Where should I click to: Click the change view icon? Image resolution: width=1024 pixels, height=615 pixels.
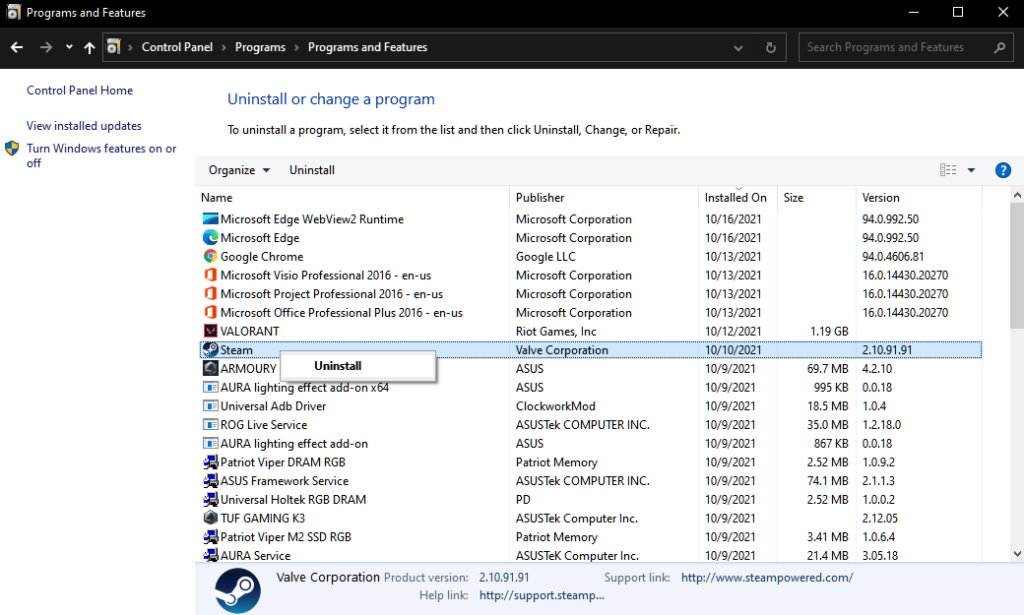click(x=947, y=170)
